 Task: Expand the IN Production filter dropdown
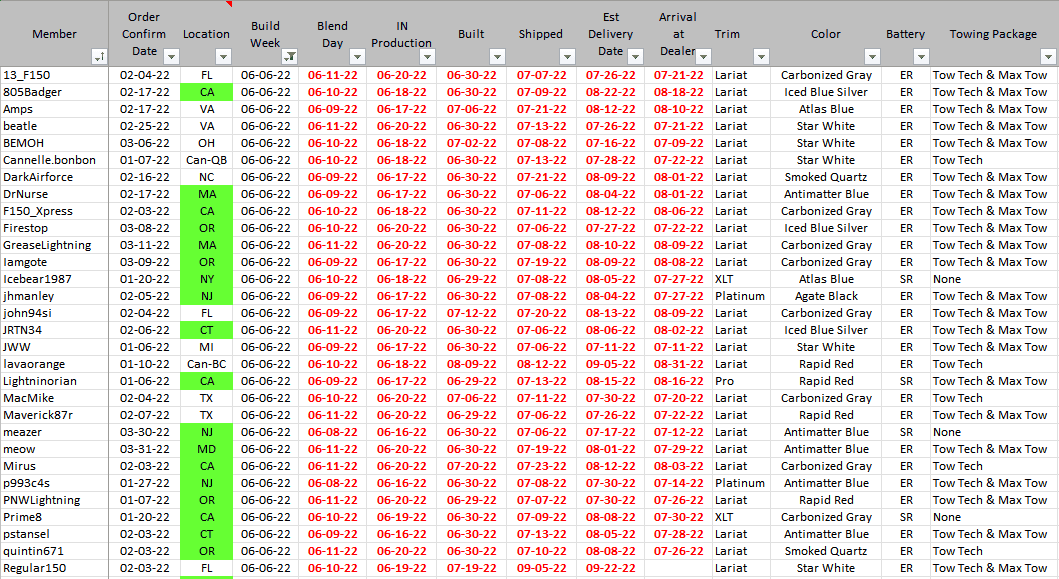point(427,57)
